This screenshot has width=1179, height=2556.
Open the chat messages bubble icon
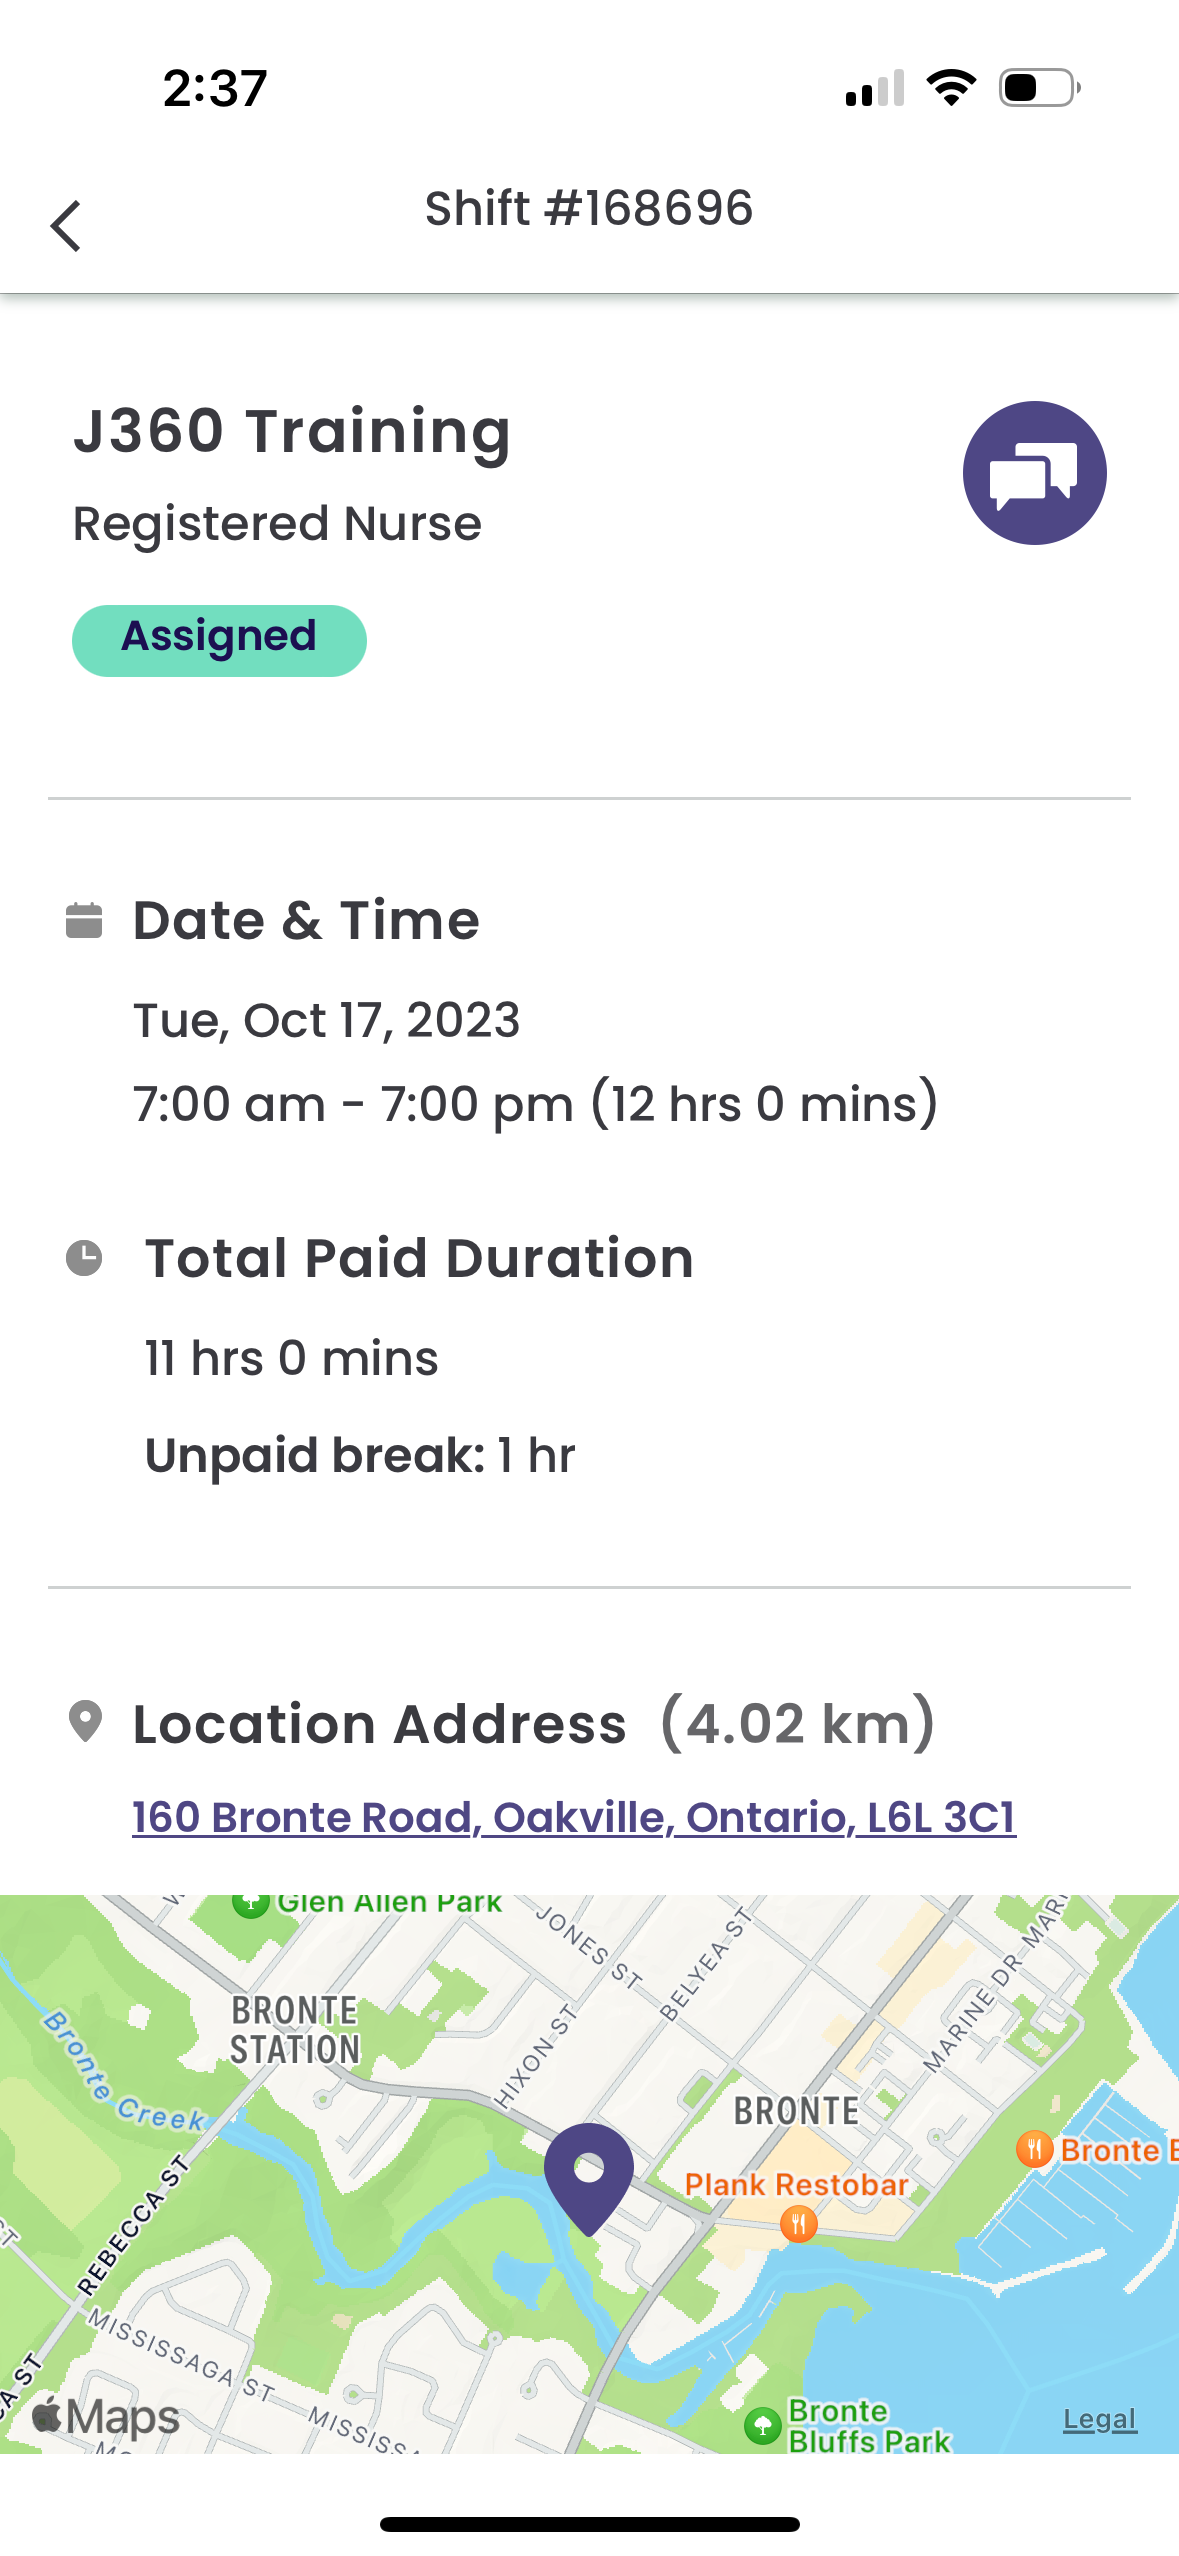[1034, 473]
